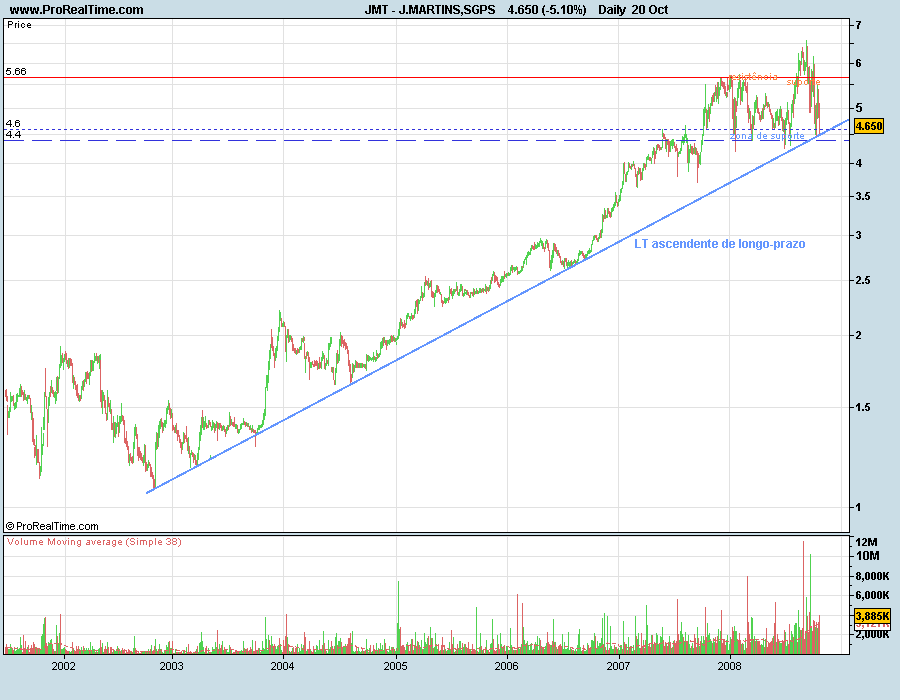
Task: Select the 5.66 resistance level label
Action: pos(16,72)
